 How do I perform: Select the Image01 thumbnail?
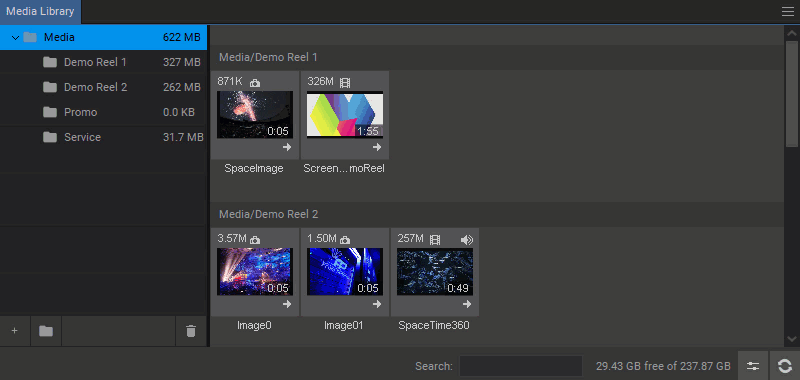tap(345, 272)
